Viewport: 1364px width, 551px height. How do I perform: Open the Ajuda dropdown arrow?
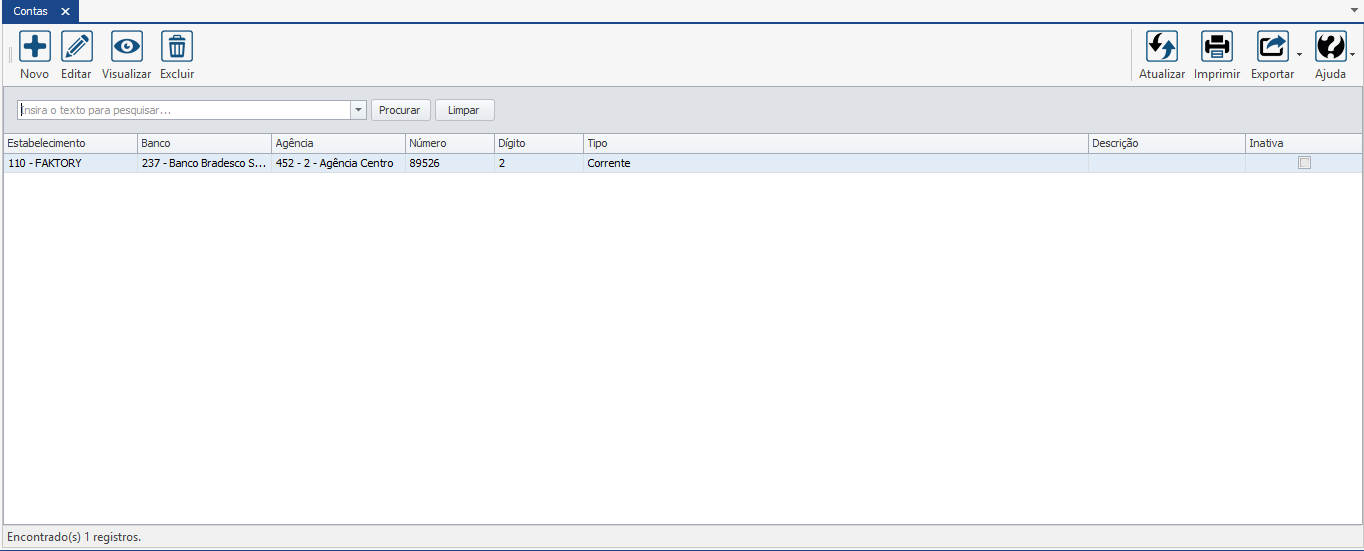click(x=1353, y=55)
